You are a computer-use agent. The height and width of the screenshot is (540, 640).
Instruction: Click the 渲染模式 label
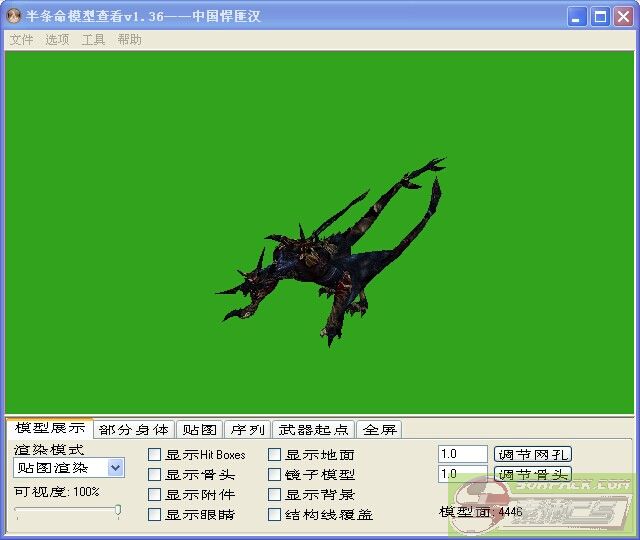click(49, 449)
